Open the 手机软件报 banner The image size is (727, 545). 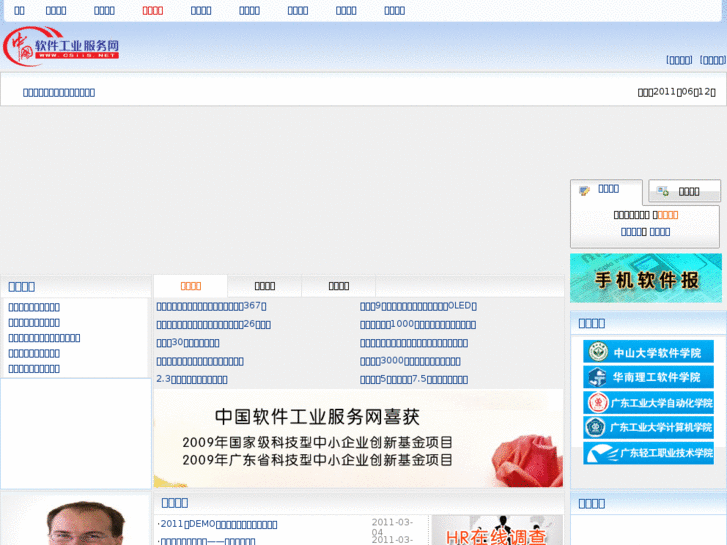point(645,278)
